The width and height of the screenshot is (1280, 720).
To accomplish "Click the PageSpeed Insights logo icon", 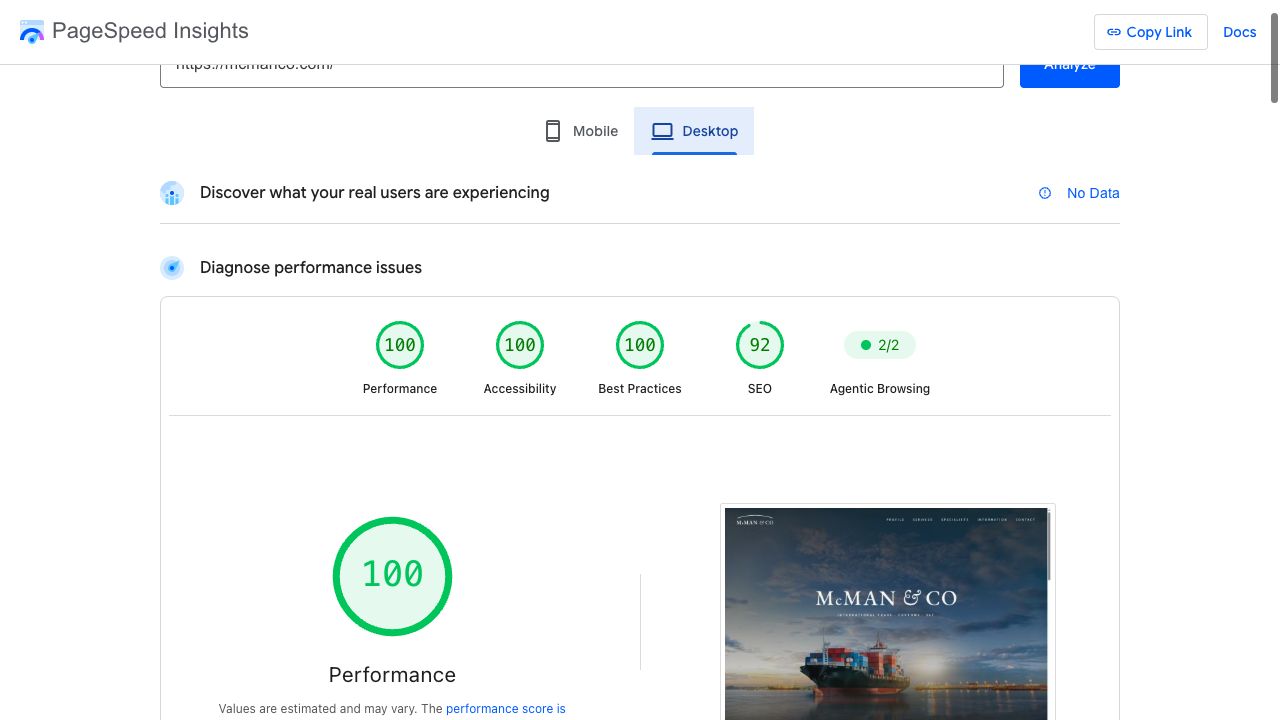I will click(32, 32).
